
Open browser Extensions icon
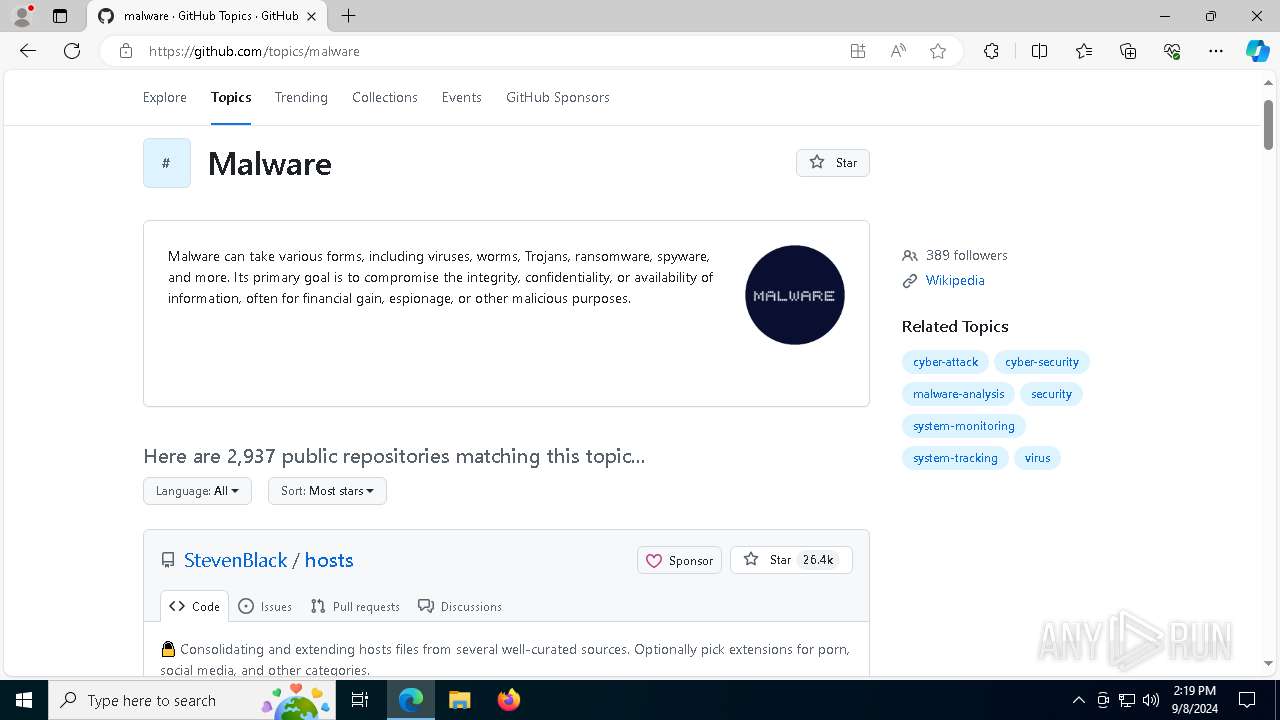point(991,51)
